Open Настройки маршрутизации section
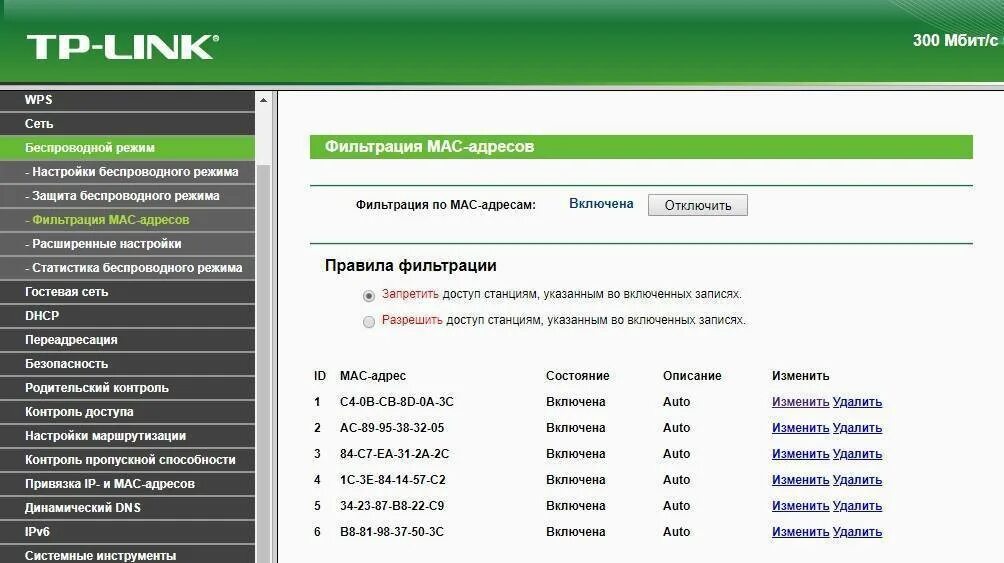Image resolution: width=1004 pixels, height=563 pixels. coord(127,436)
